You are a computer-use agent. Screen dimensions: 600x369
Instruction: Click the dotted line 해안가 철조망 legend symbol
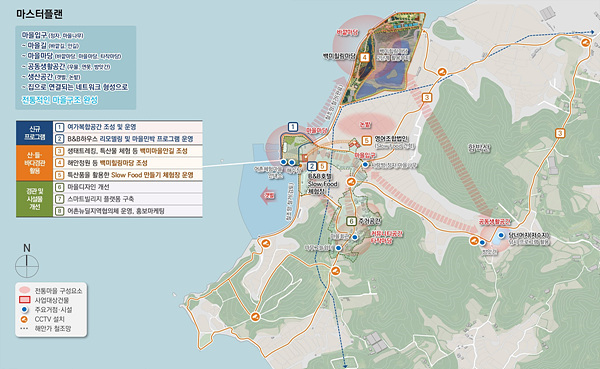tap(24, 328)
